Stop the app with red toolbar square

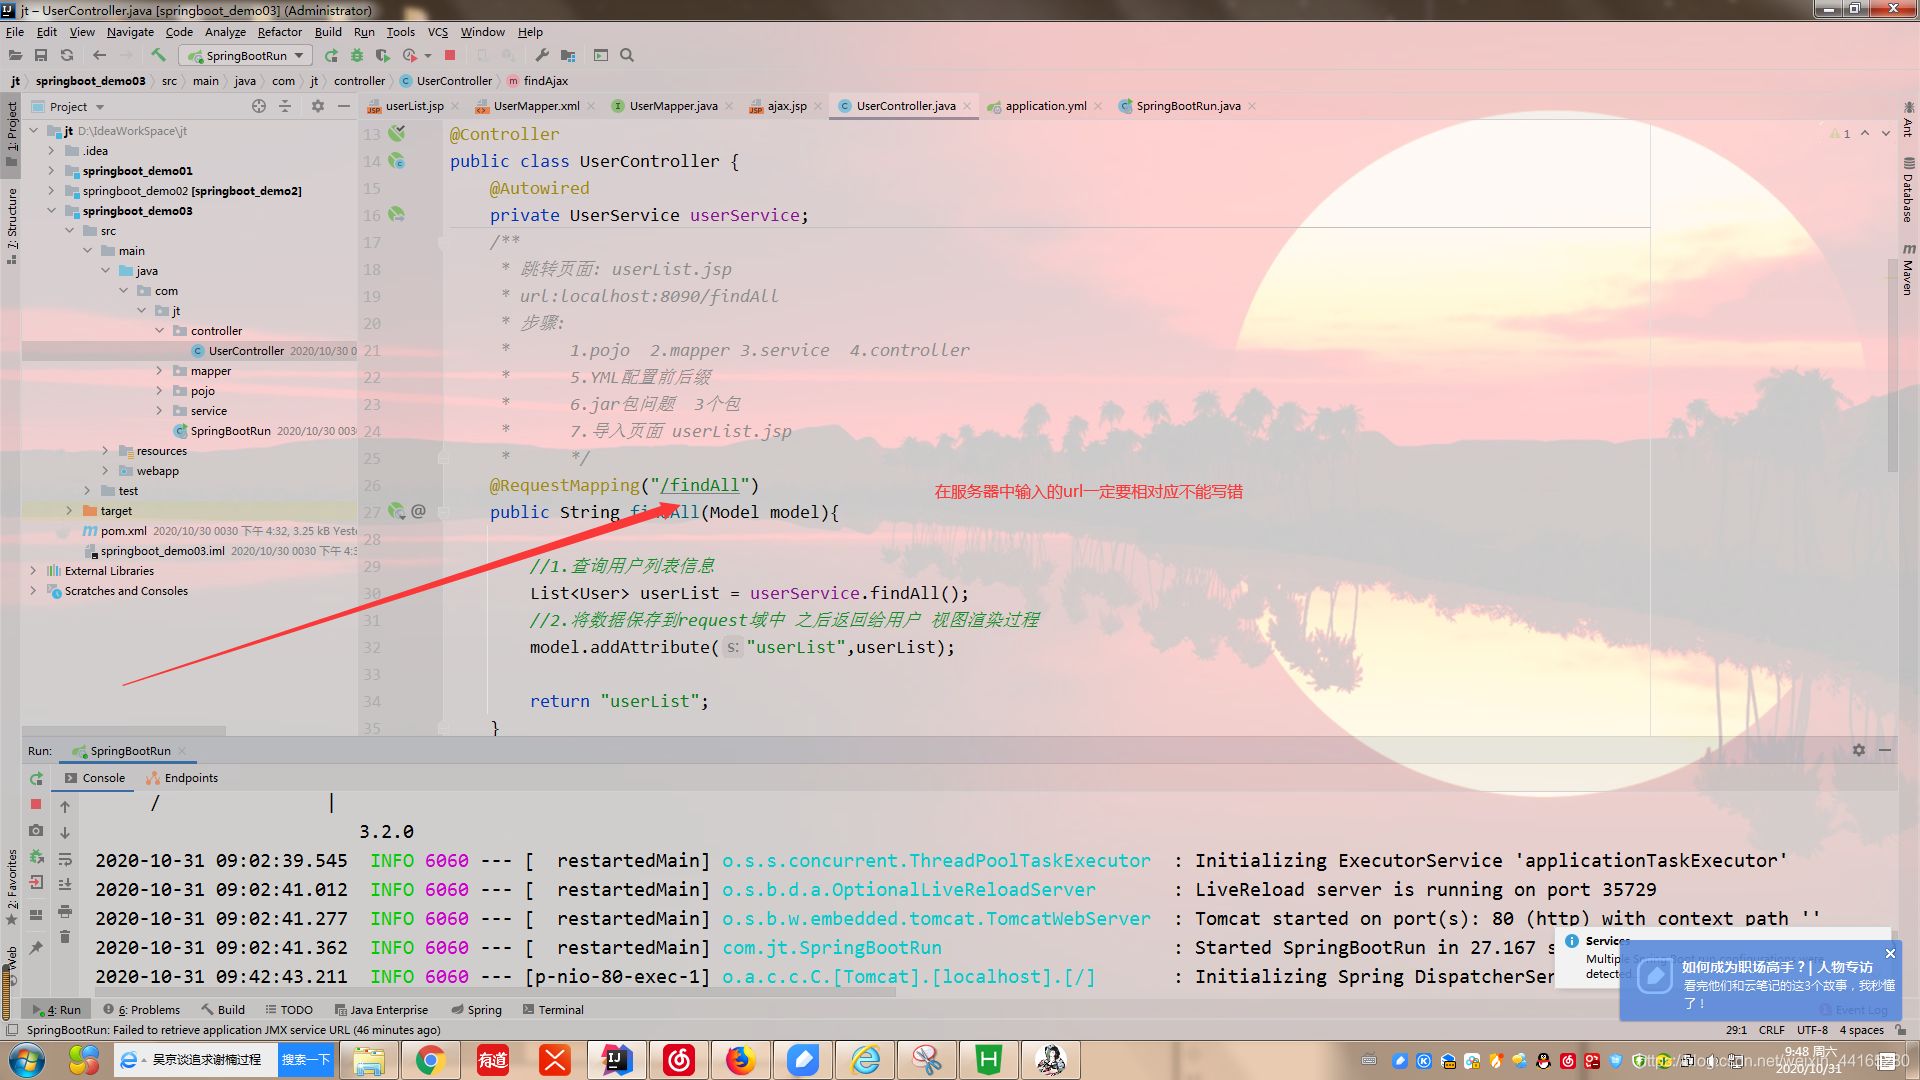point(450,56)
